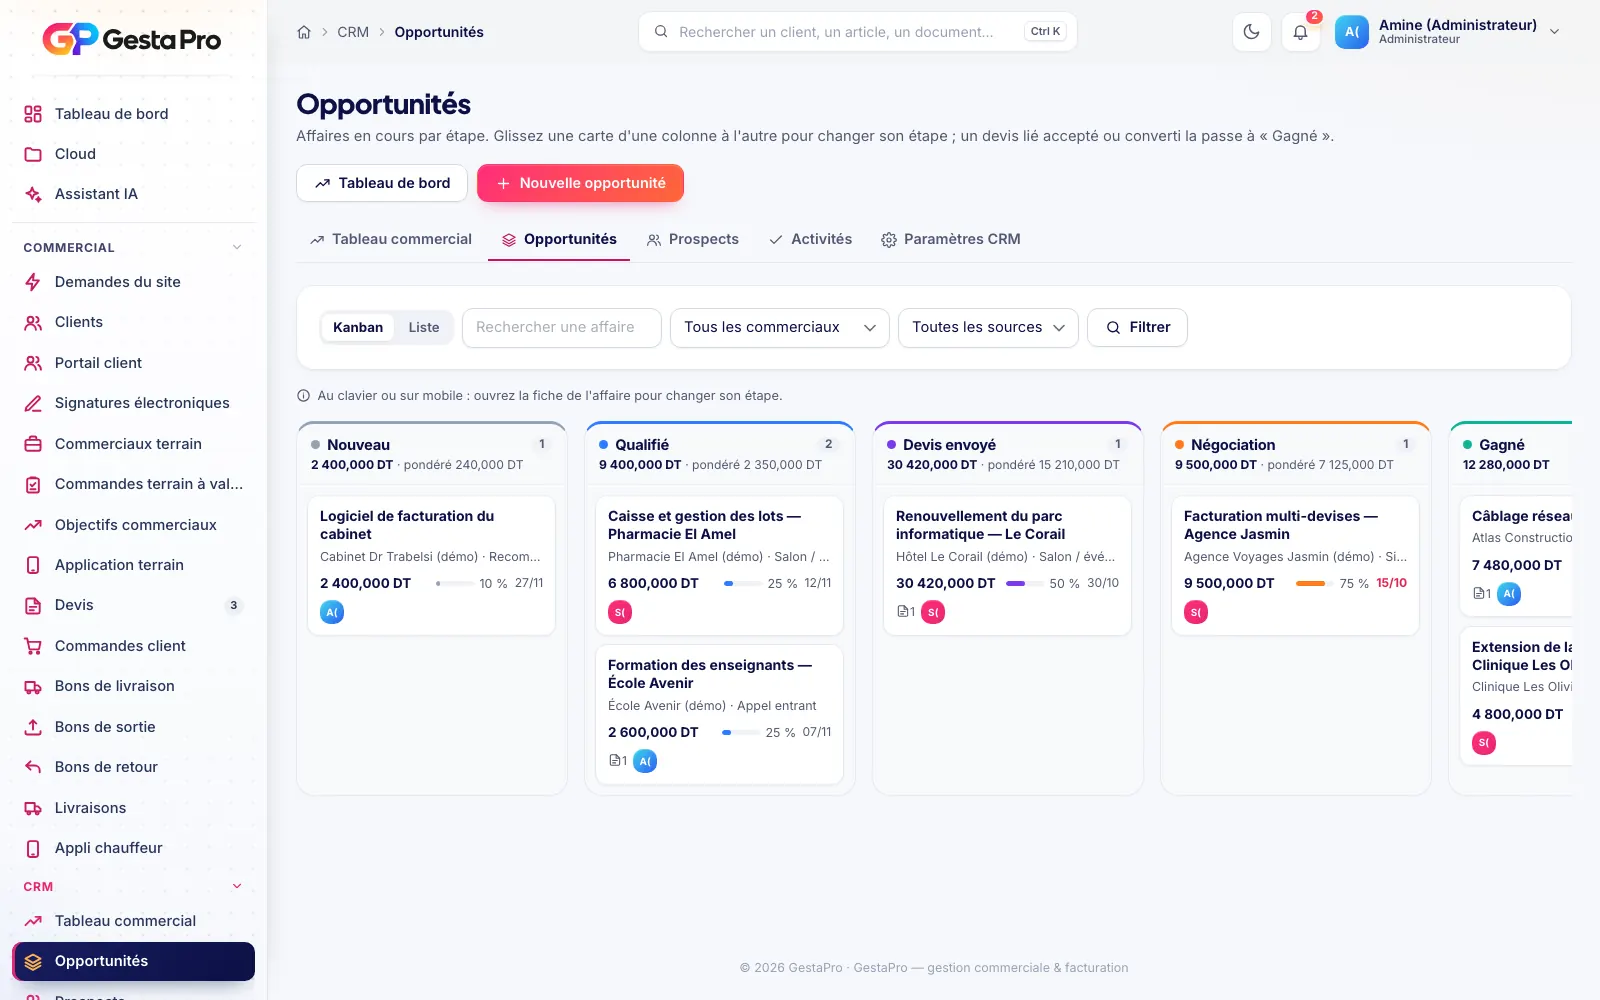Open Commandes client cart item
The height and width of the screenshot is (1000, 1600).
(133, 646)
